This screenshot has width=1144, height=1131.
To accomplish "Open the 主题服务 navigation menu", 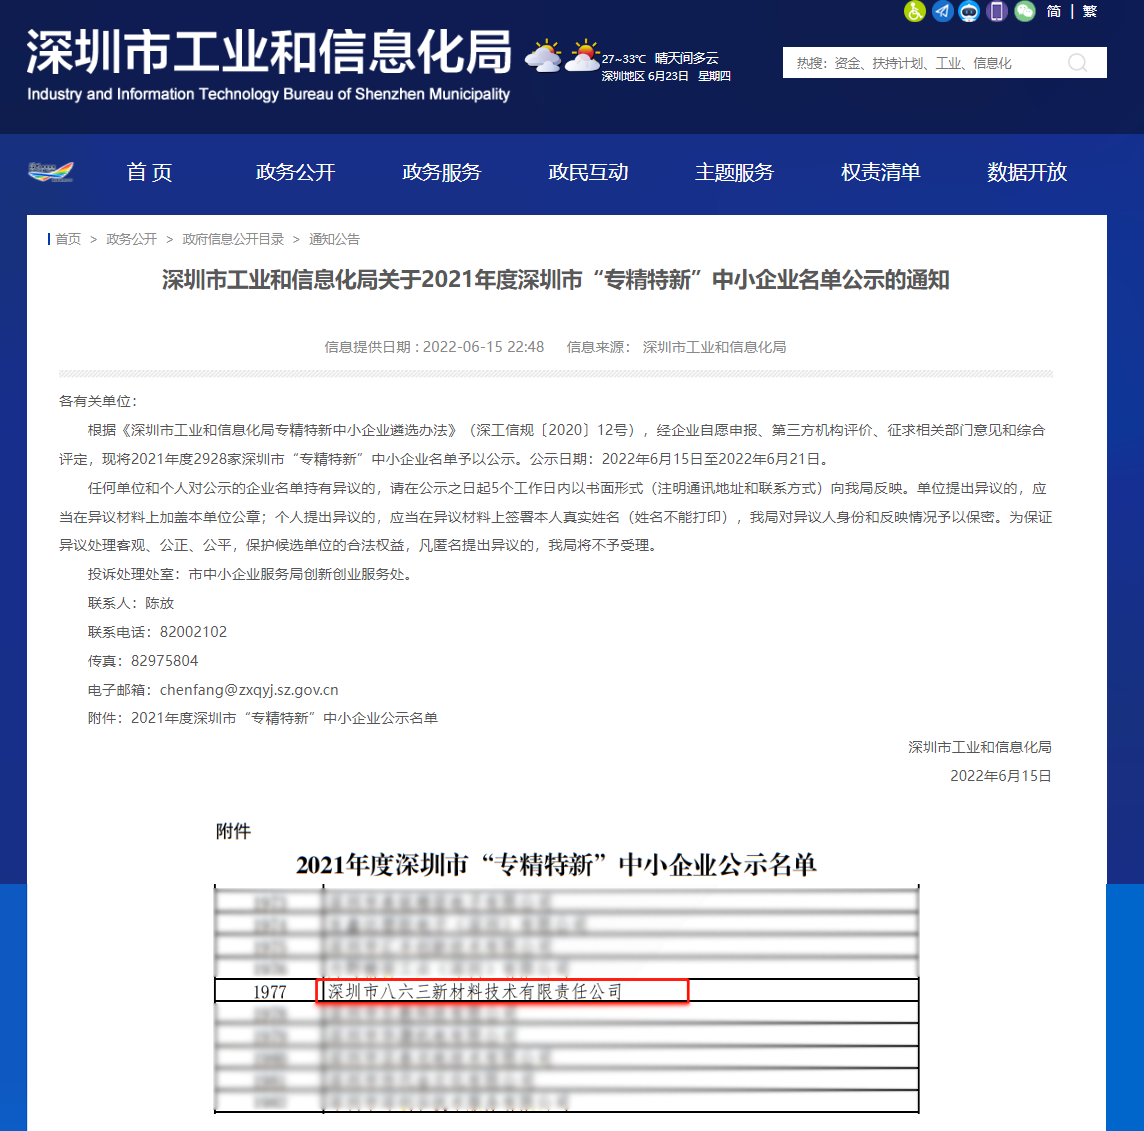I will 734,172.
